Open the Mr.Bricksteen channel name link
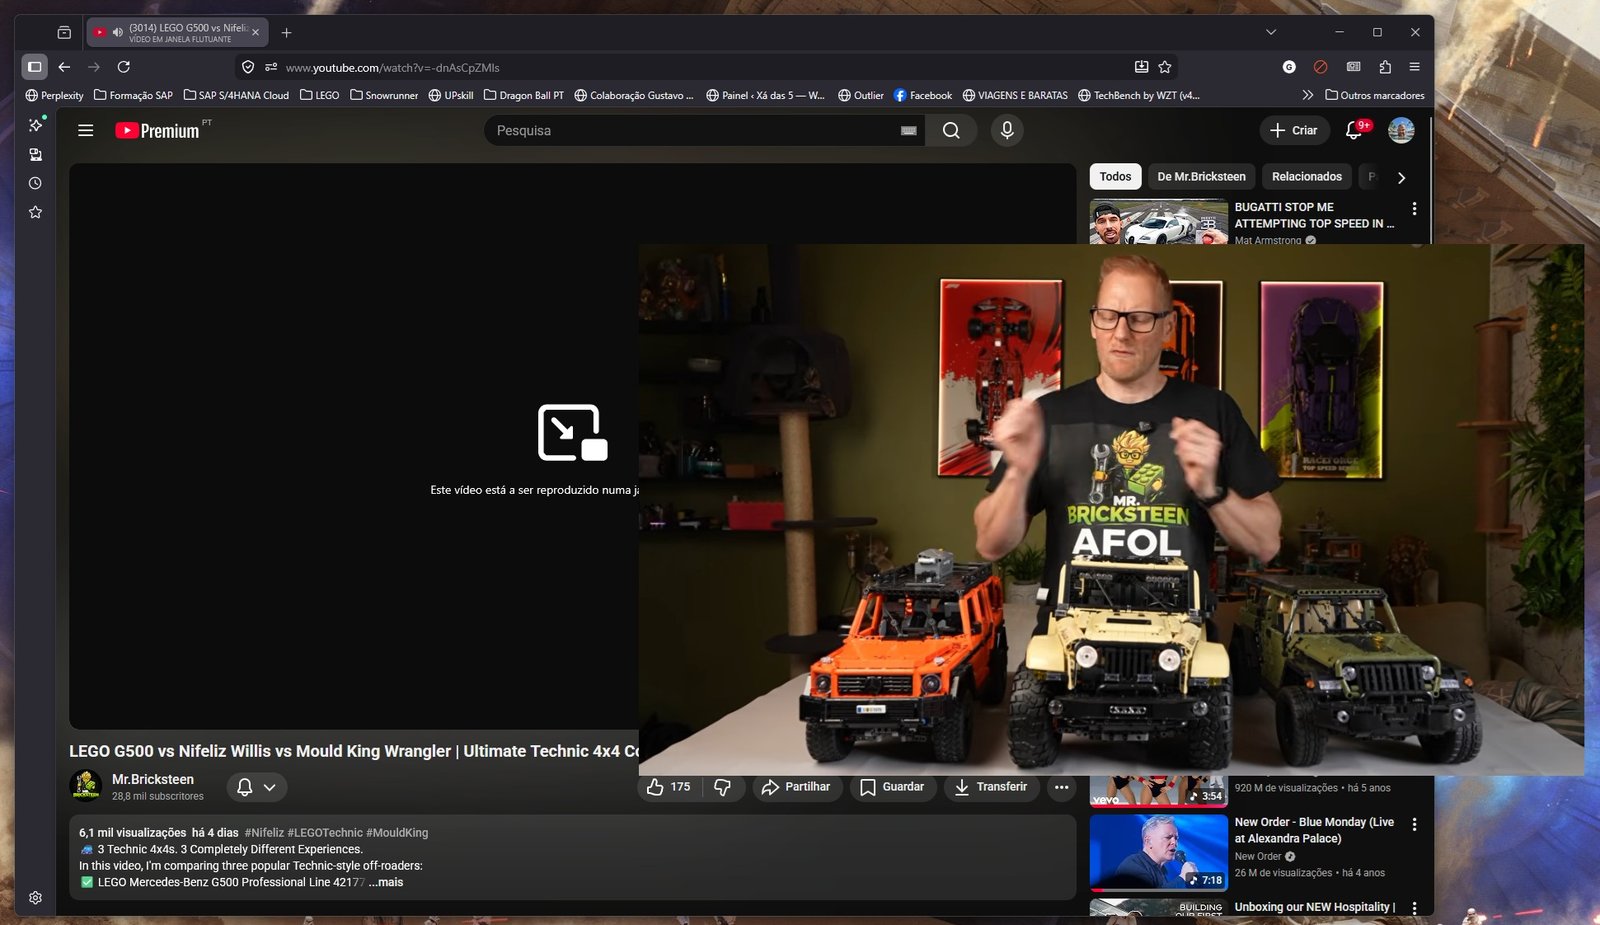Image resolution: width=1600 pixels, height=925 pixels. (x=153, y=779)
